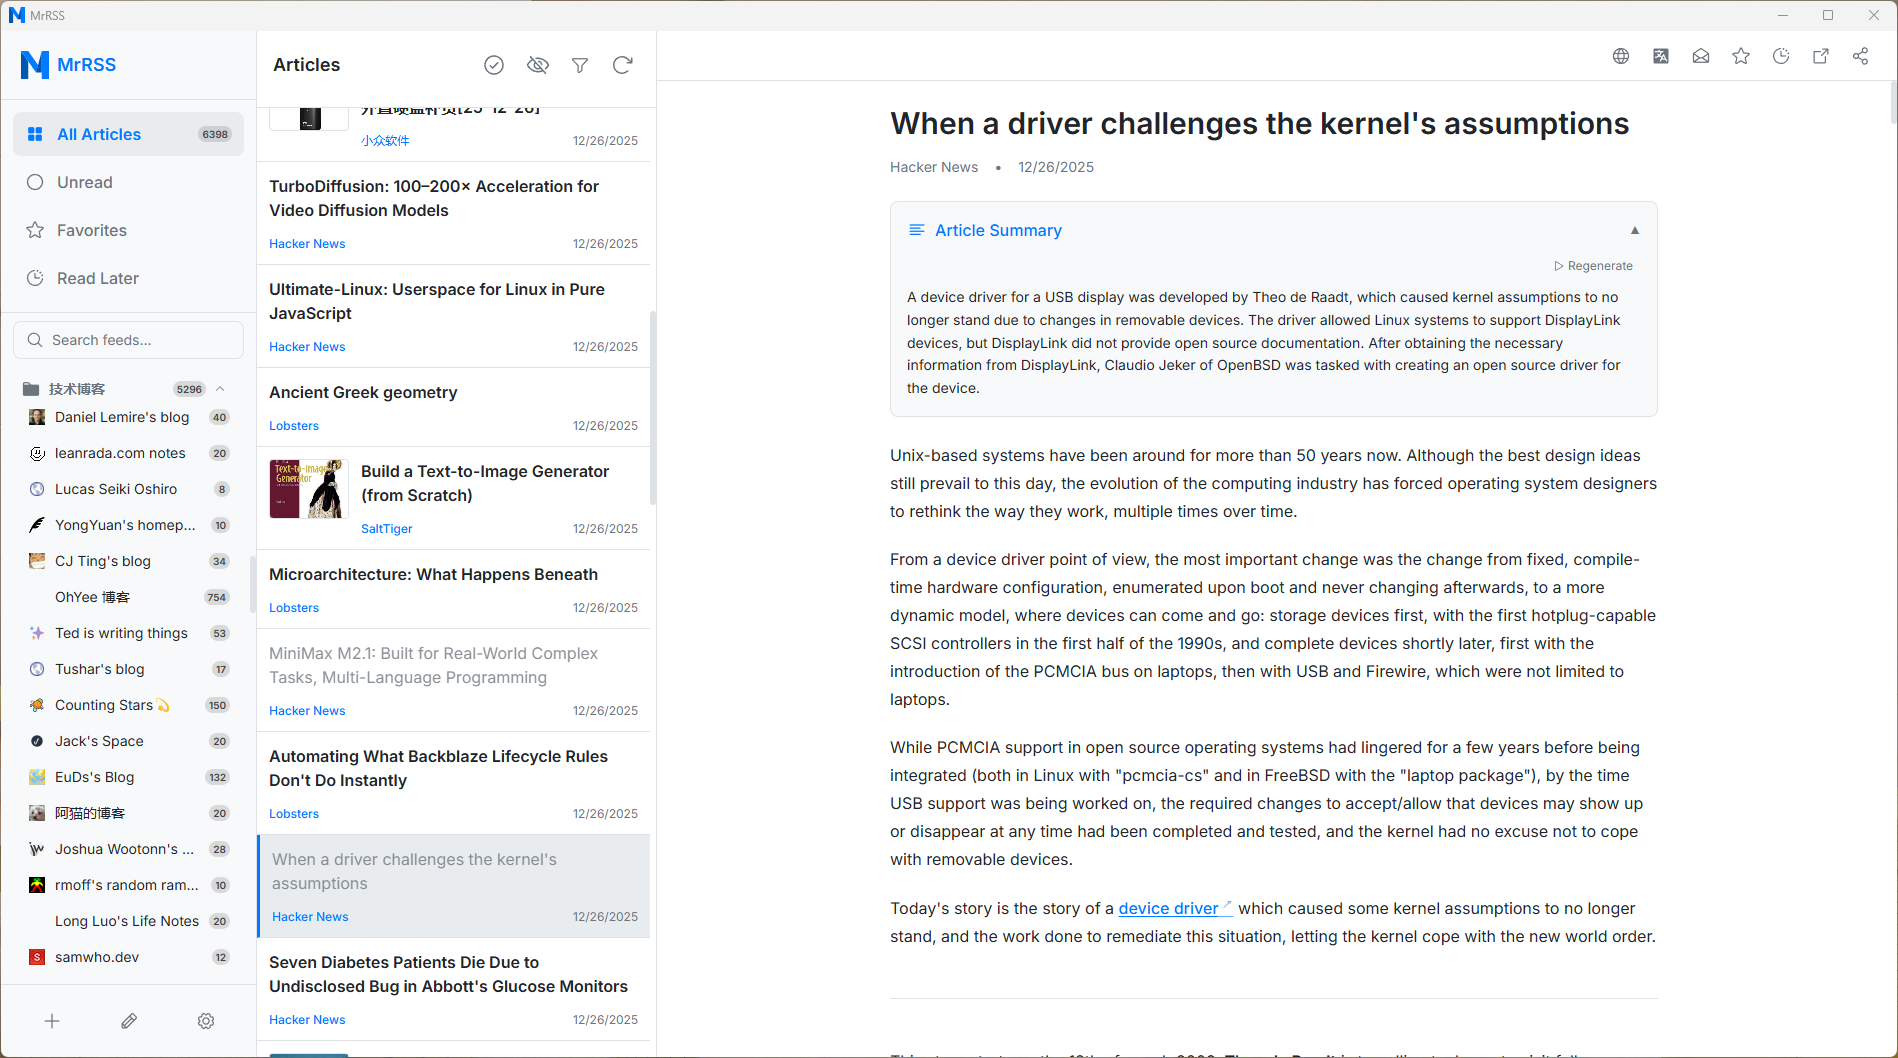The width and height of the screenshot is (1898, 1058).
Task: Open the article filter funnel
Action: [580, 65]
